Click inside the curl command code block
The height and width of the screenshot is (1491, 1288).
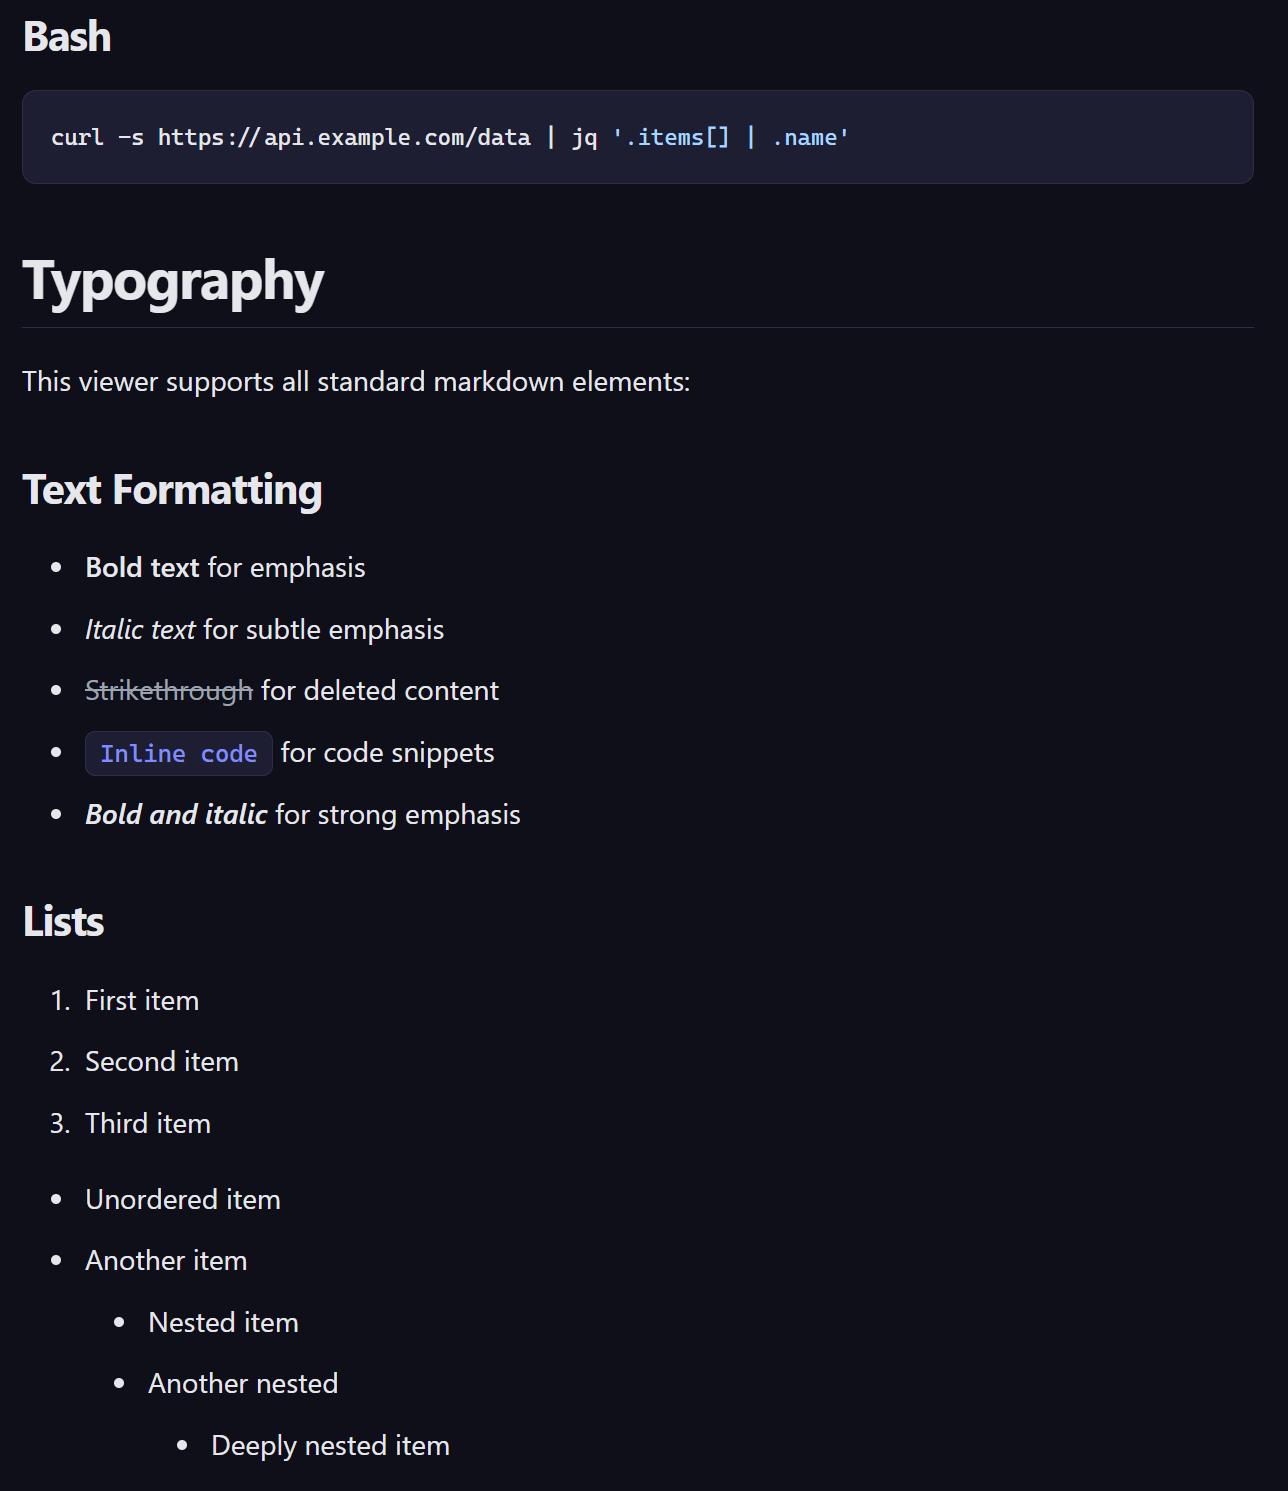tap(1000, 137)
